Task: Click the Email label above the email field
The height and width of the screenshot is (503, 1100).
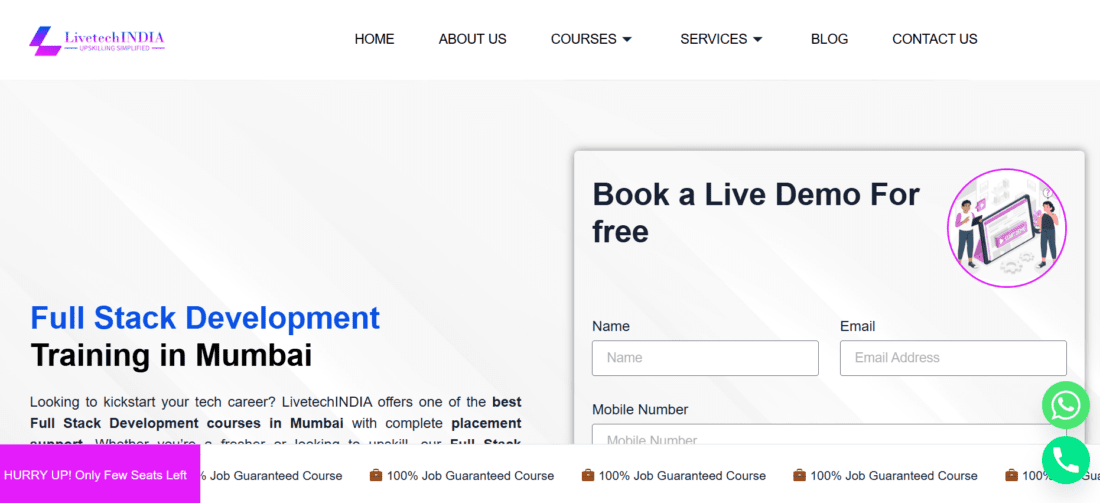Action: click(857, 326)
